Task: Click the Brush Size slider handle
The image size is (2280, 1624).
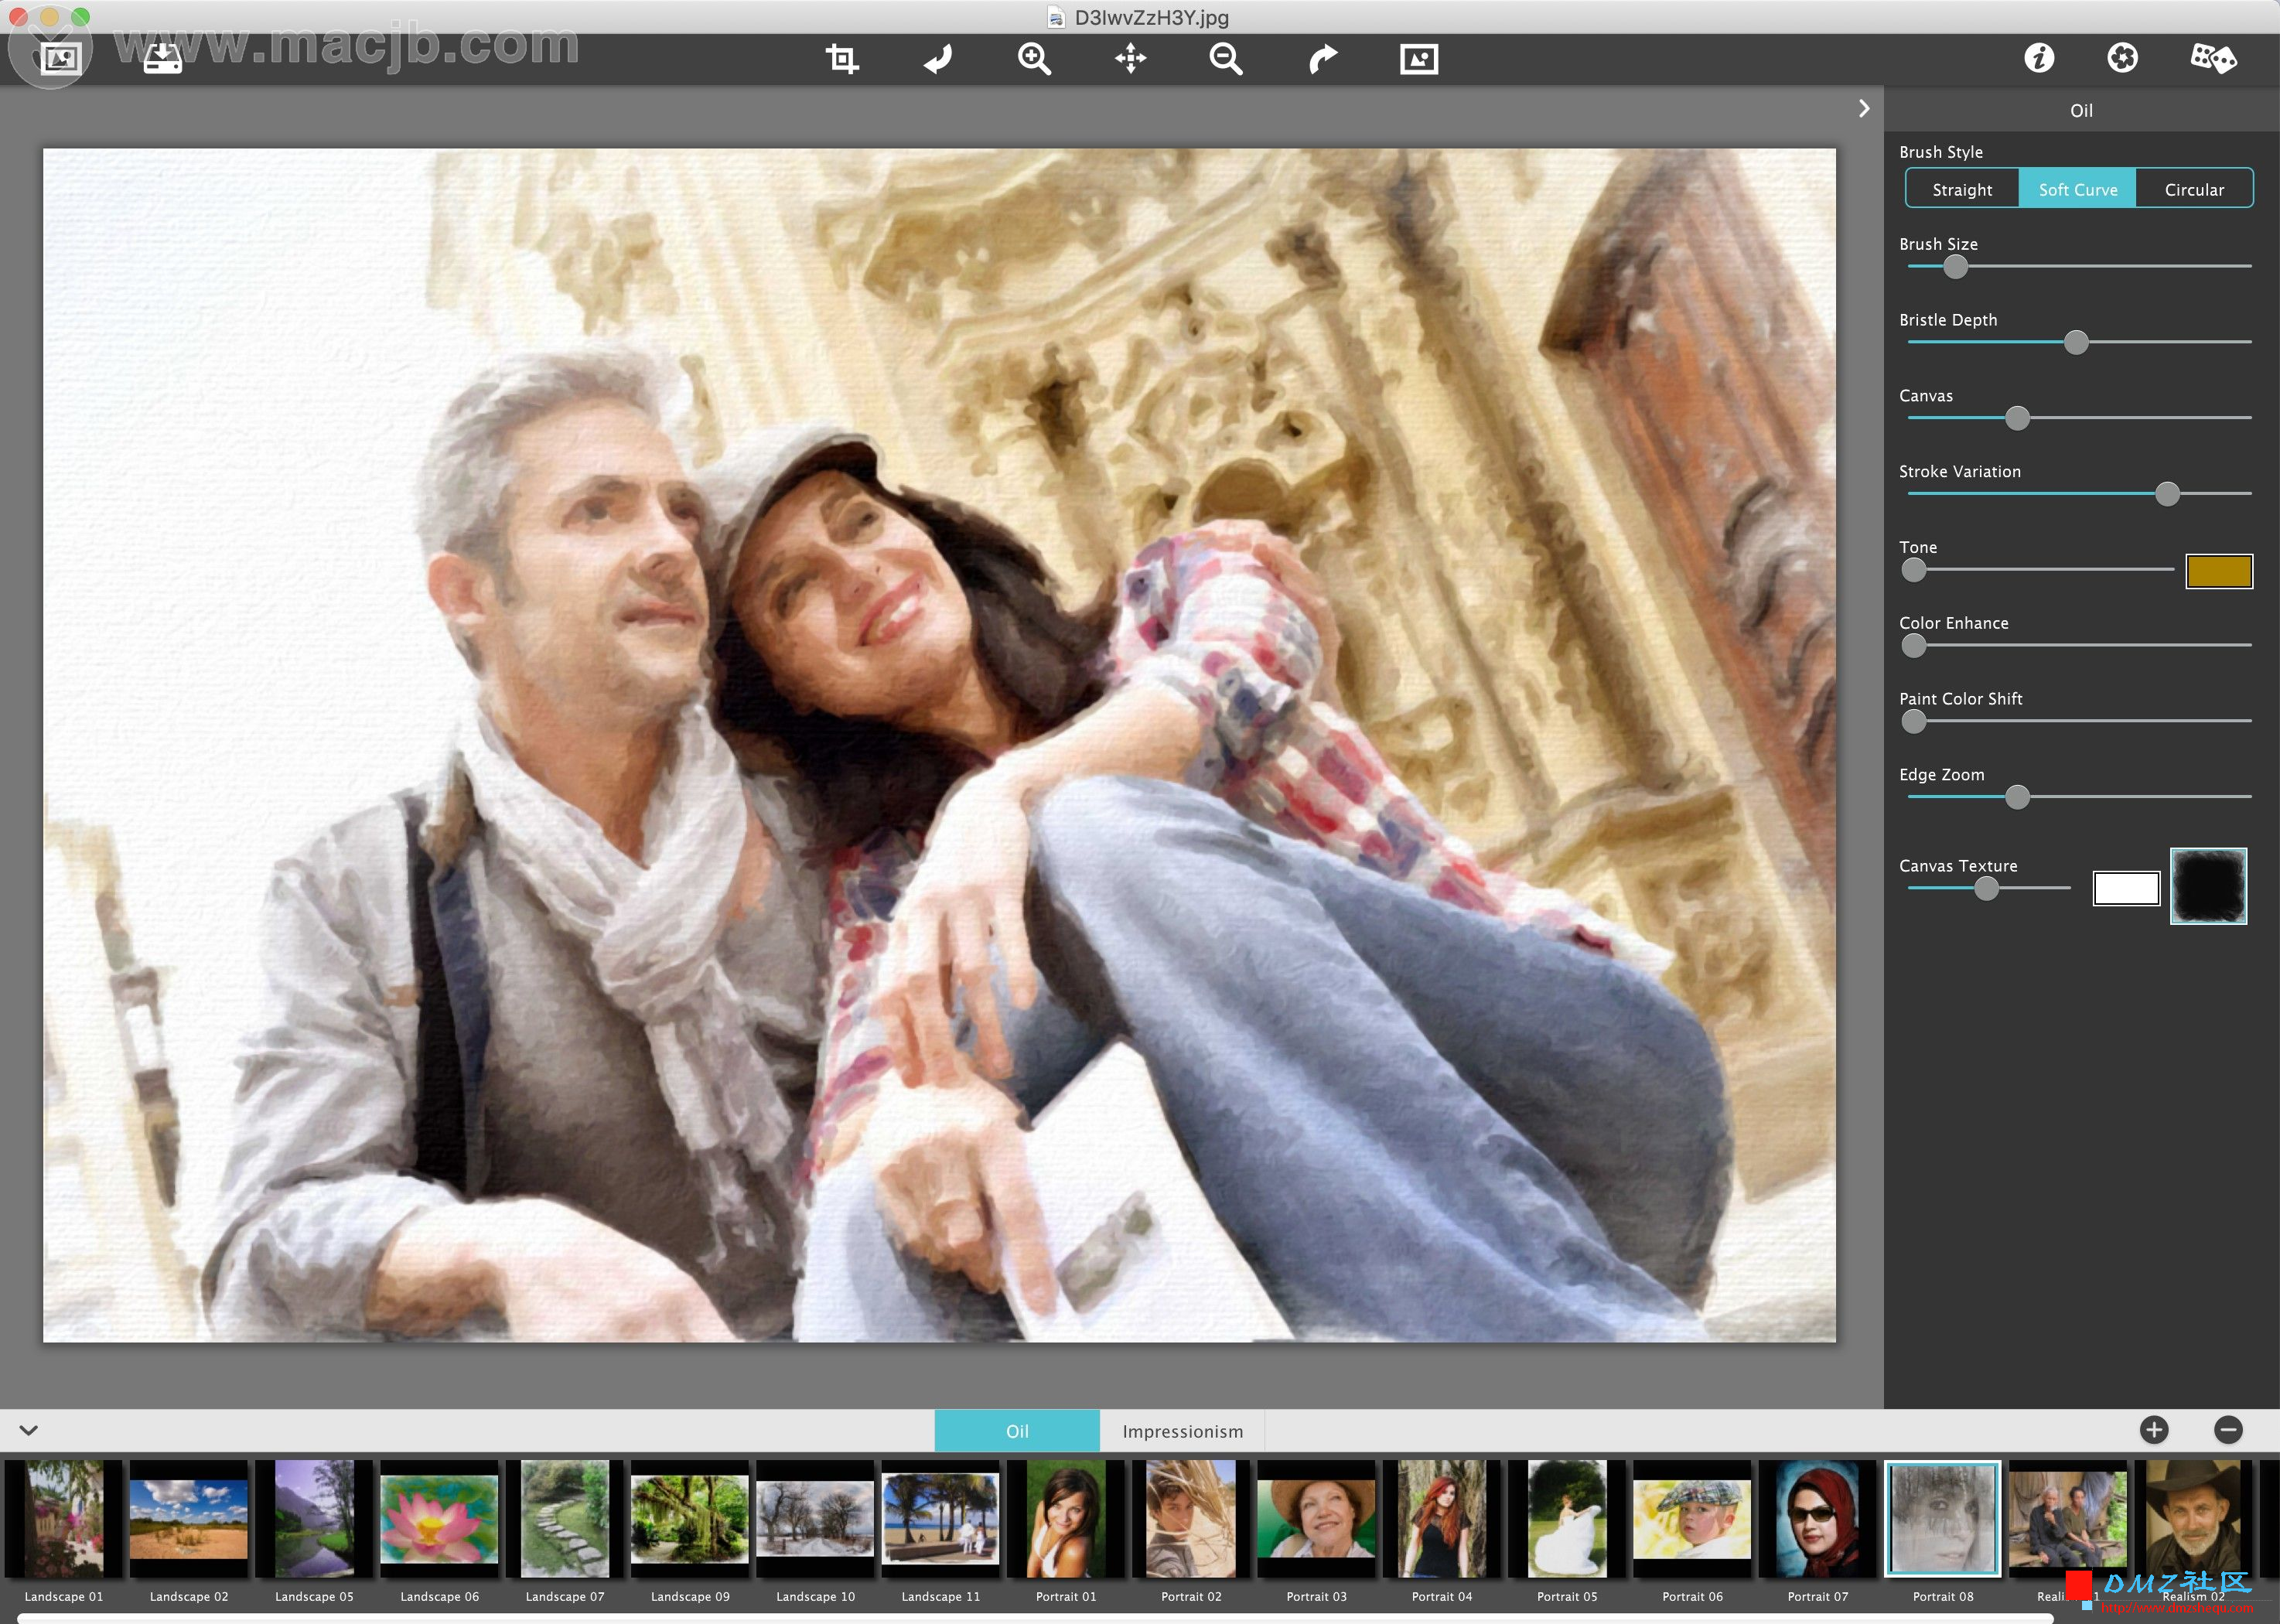Action: point(1955,267)
